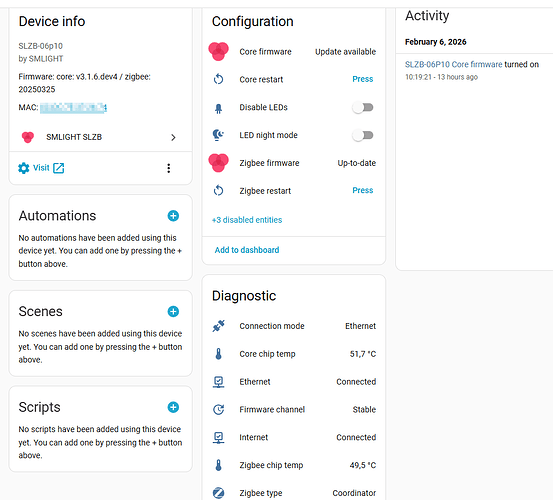
Task: Click the Firmware channel clock icon
Action: [x=218, y=409]
